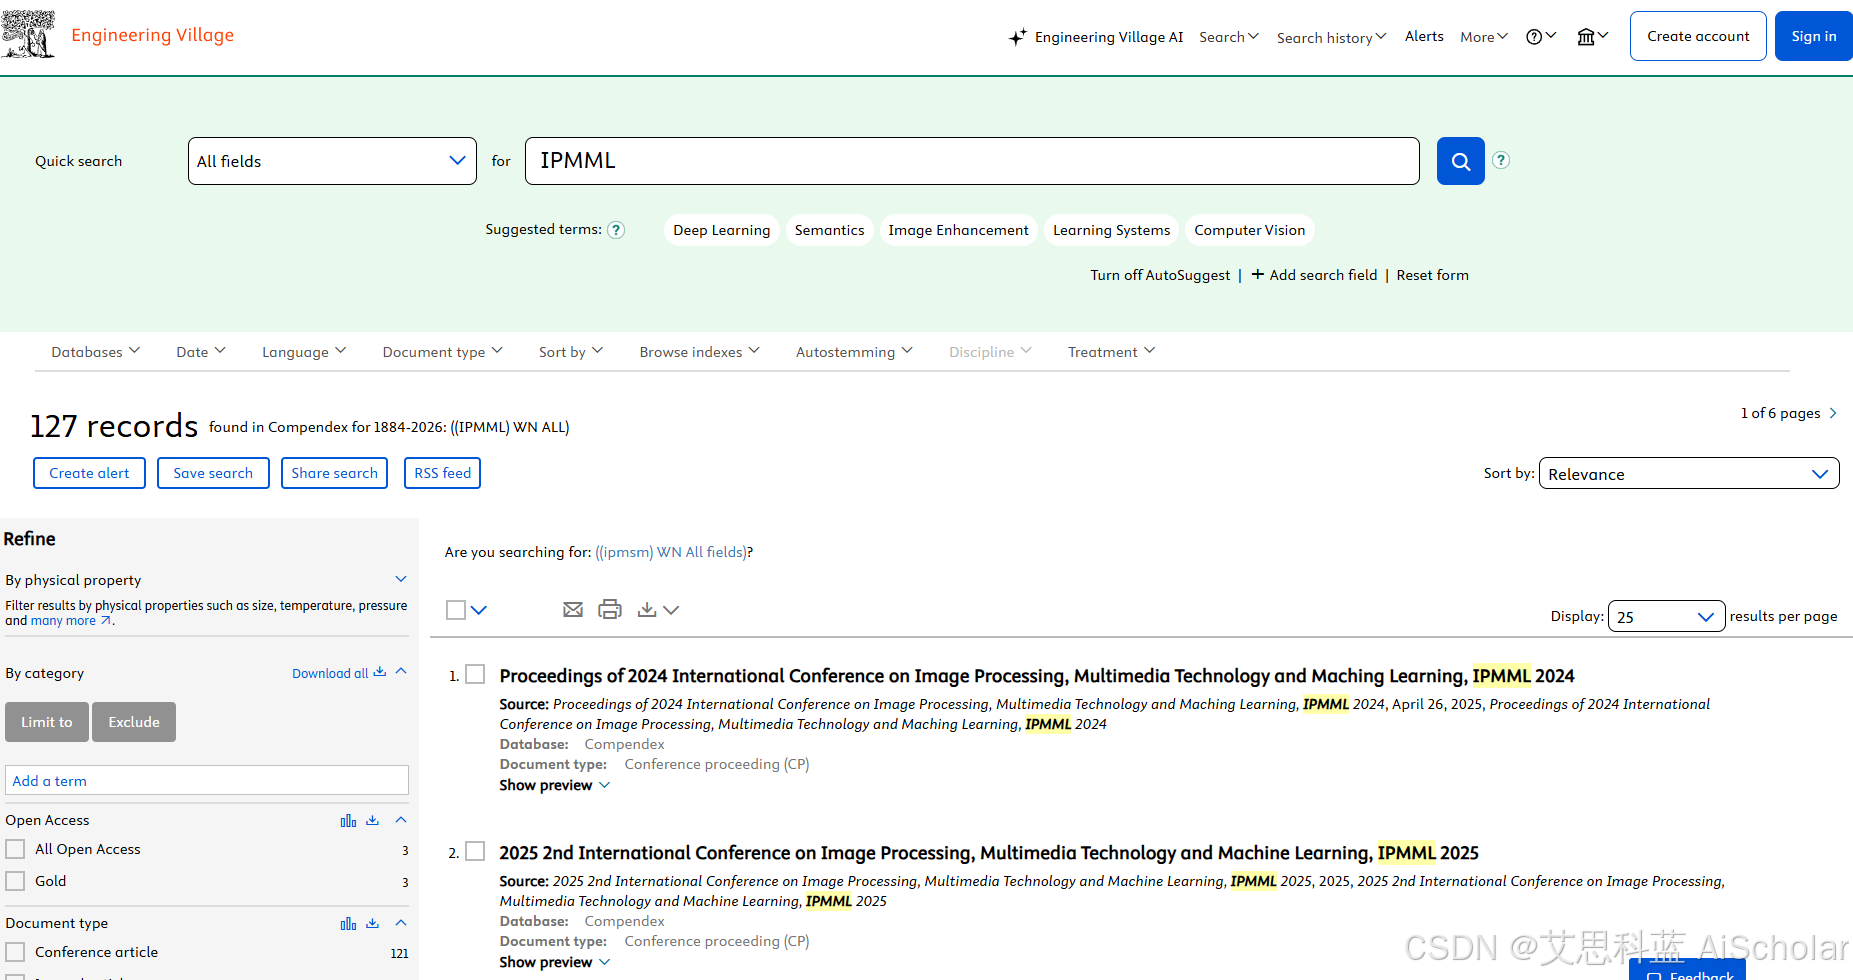Open the Language filter menu

[304, 352]
